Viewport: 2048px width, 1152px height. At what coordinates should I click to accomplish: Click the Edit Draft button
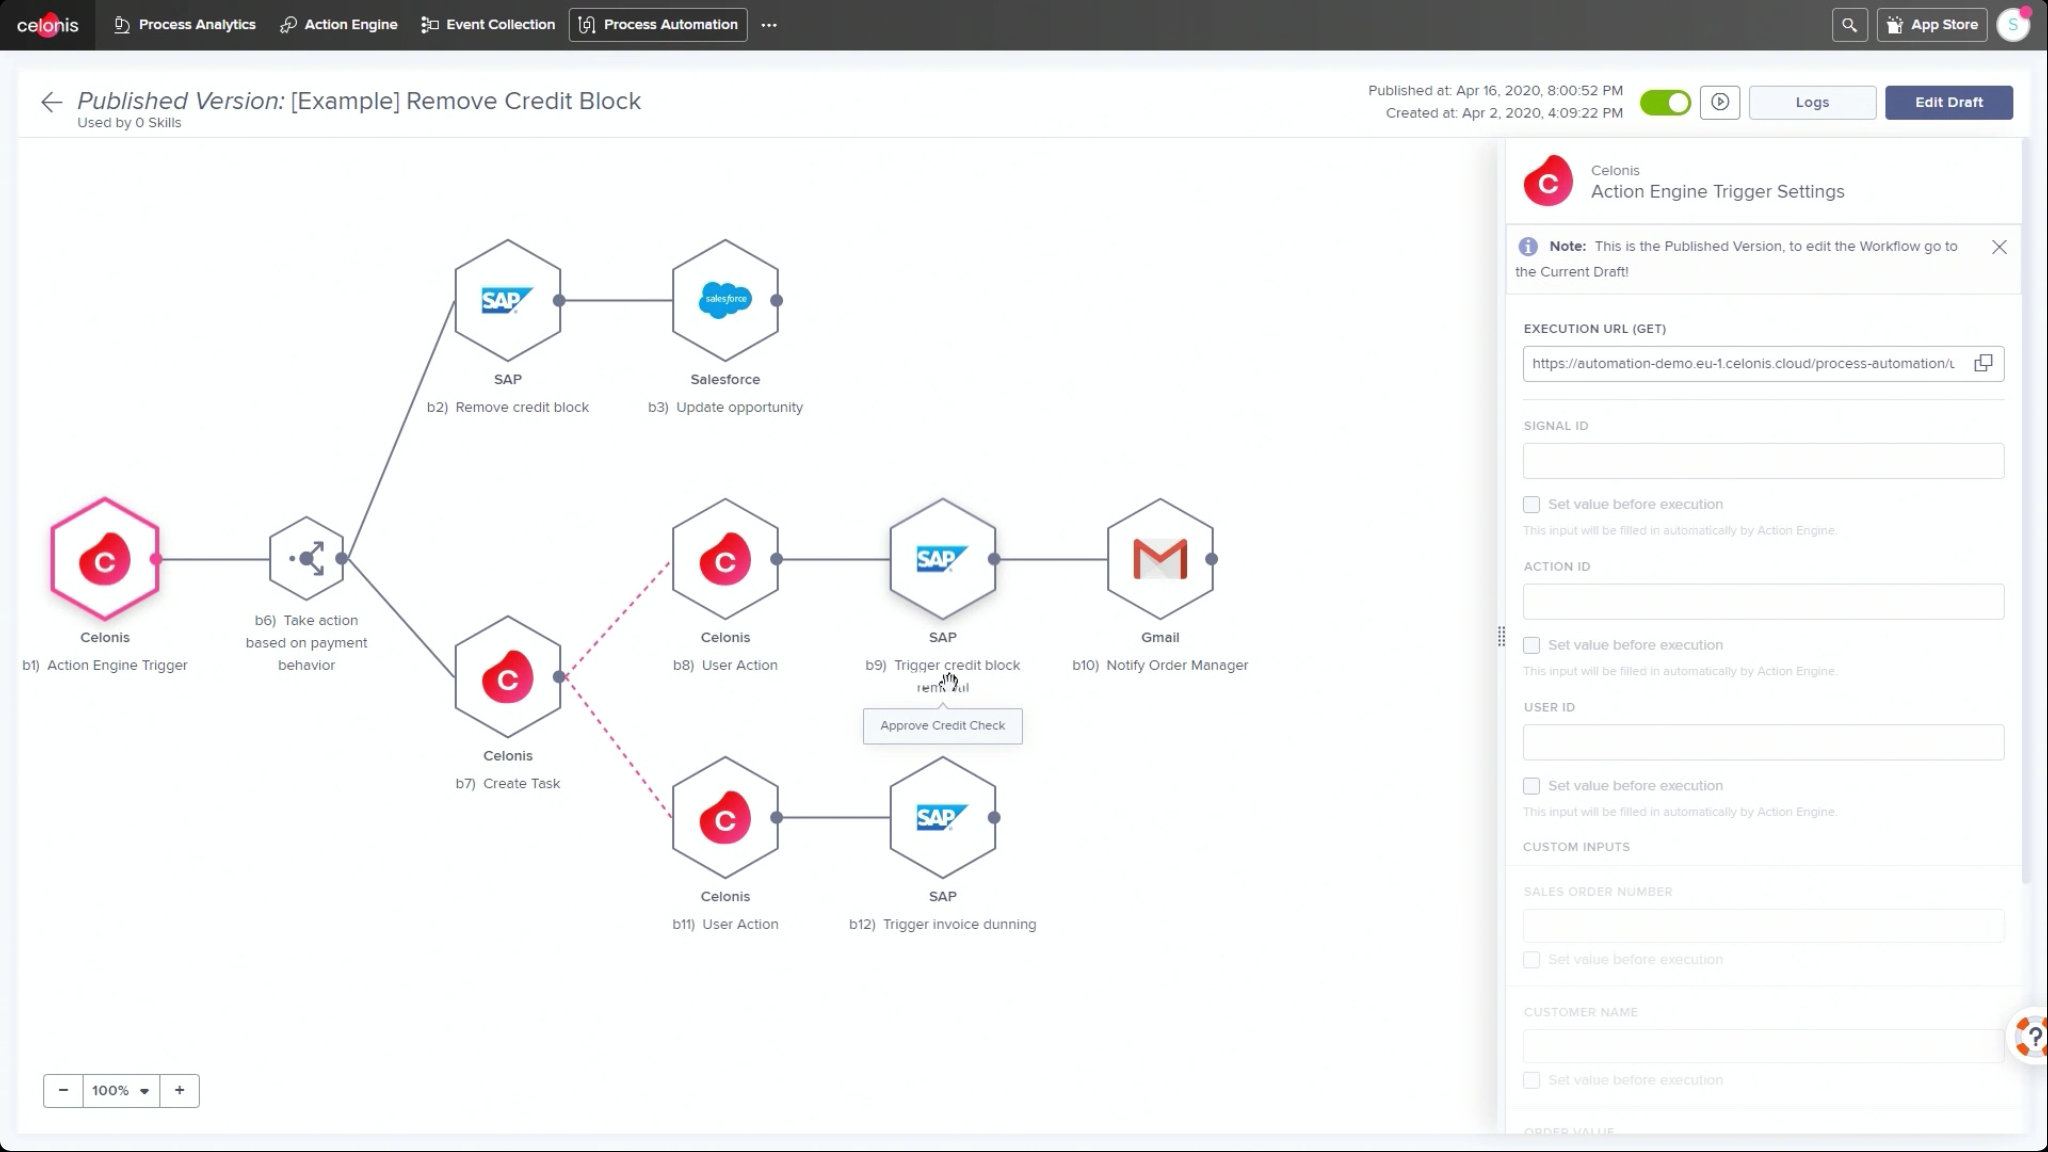[1948, 102]
